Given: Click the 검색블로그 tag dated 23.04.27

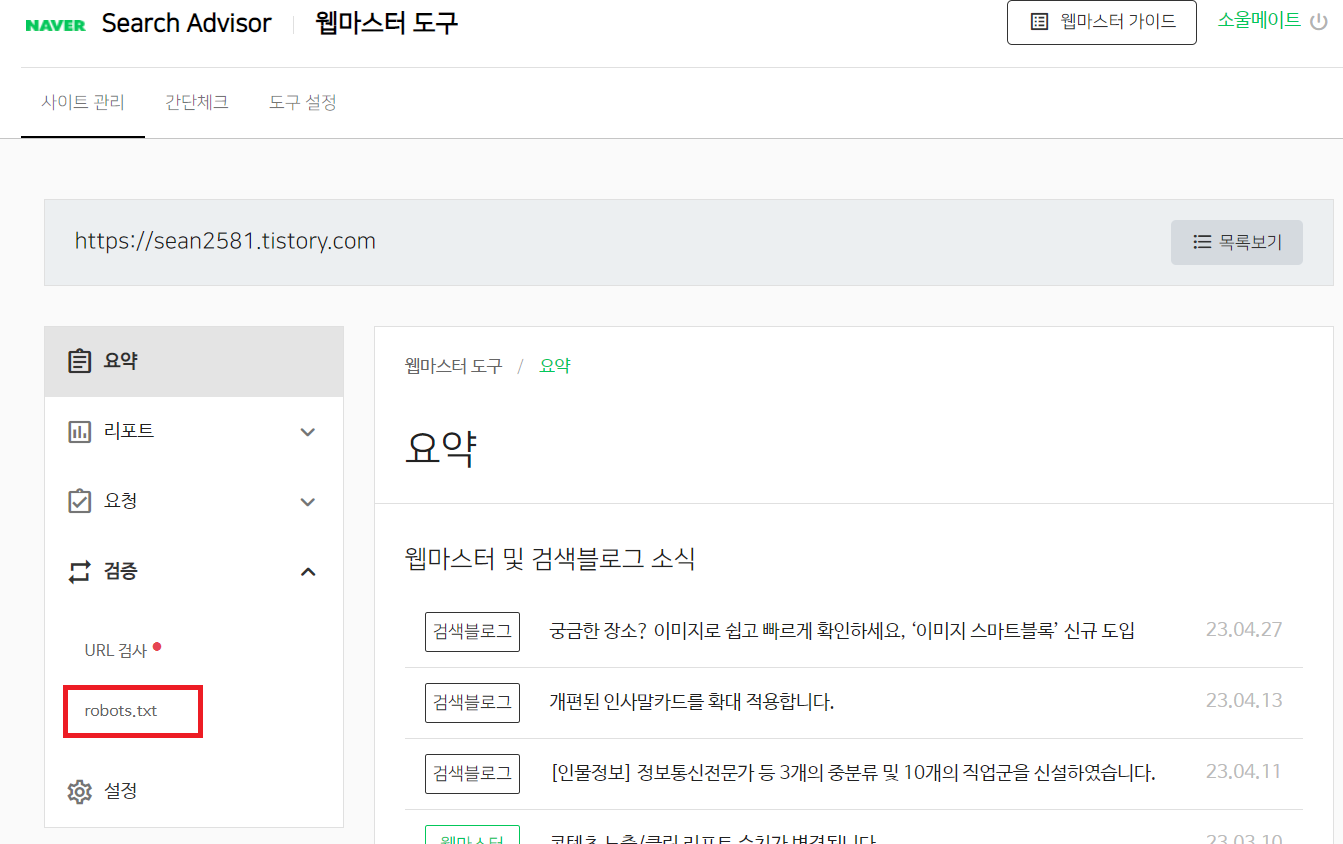Looking at the screenshot, I should point(472,631).
